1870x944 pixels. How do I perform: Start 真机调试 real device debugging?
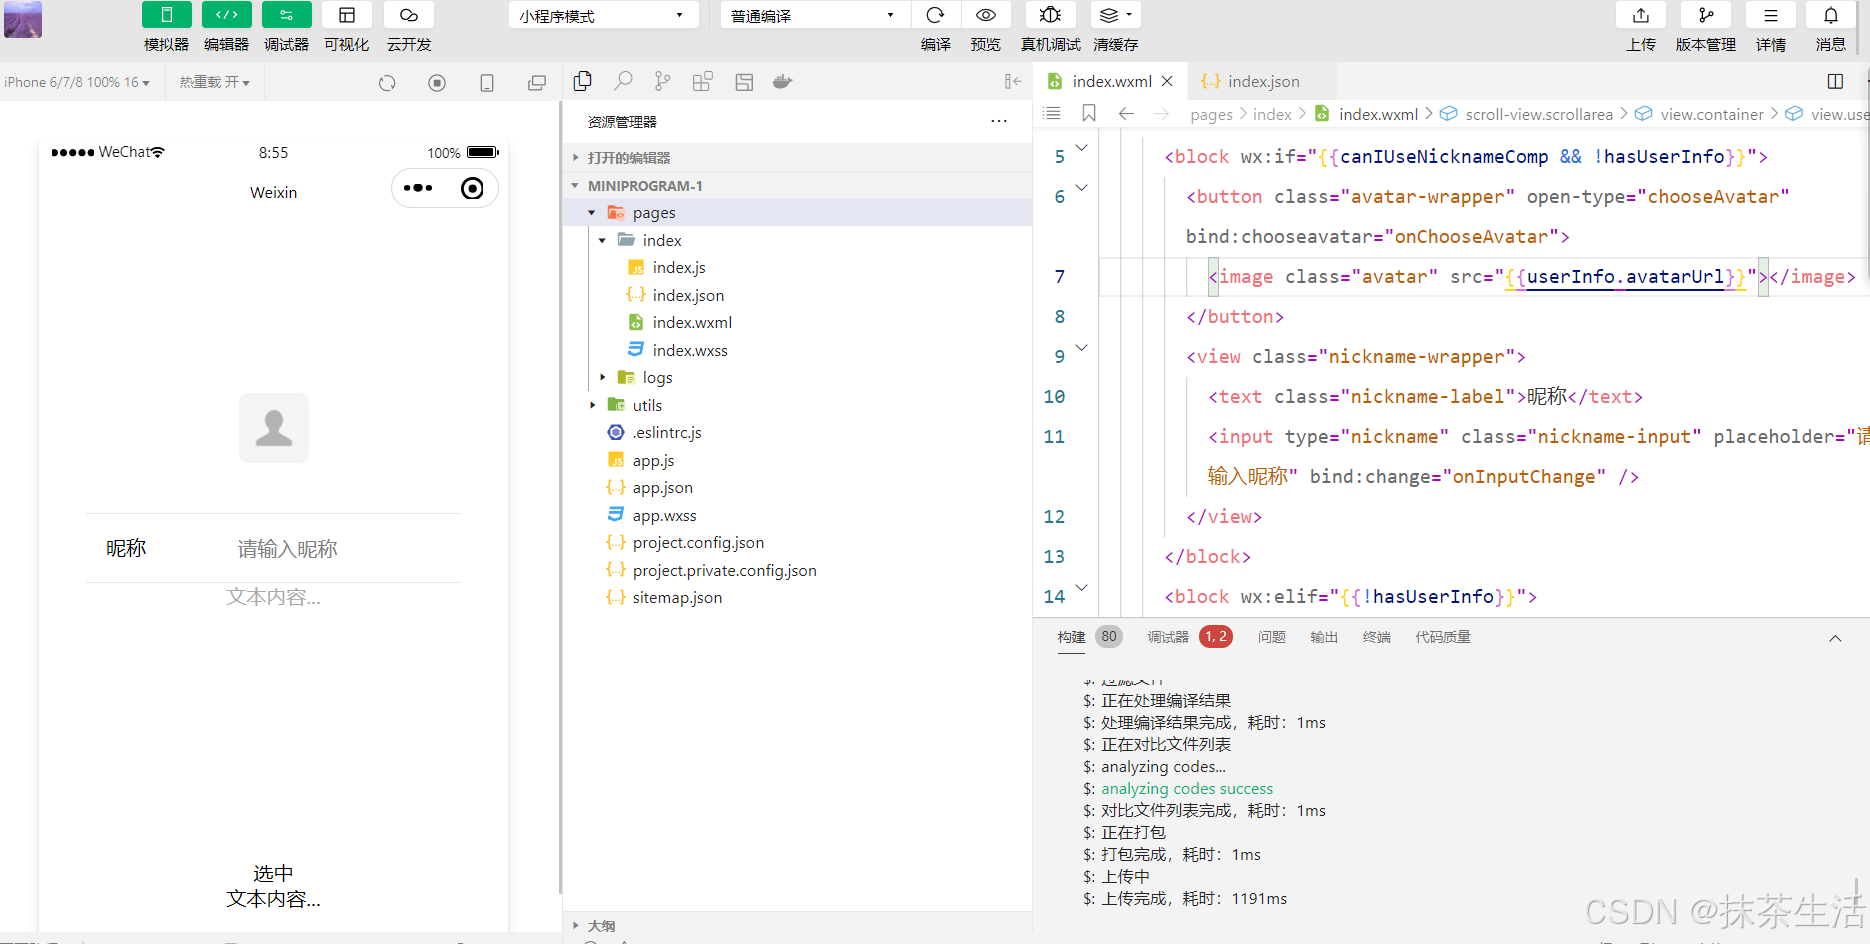pos(1050,15)
